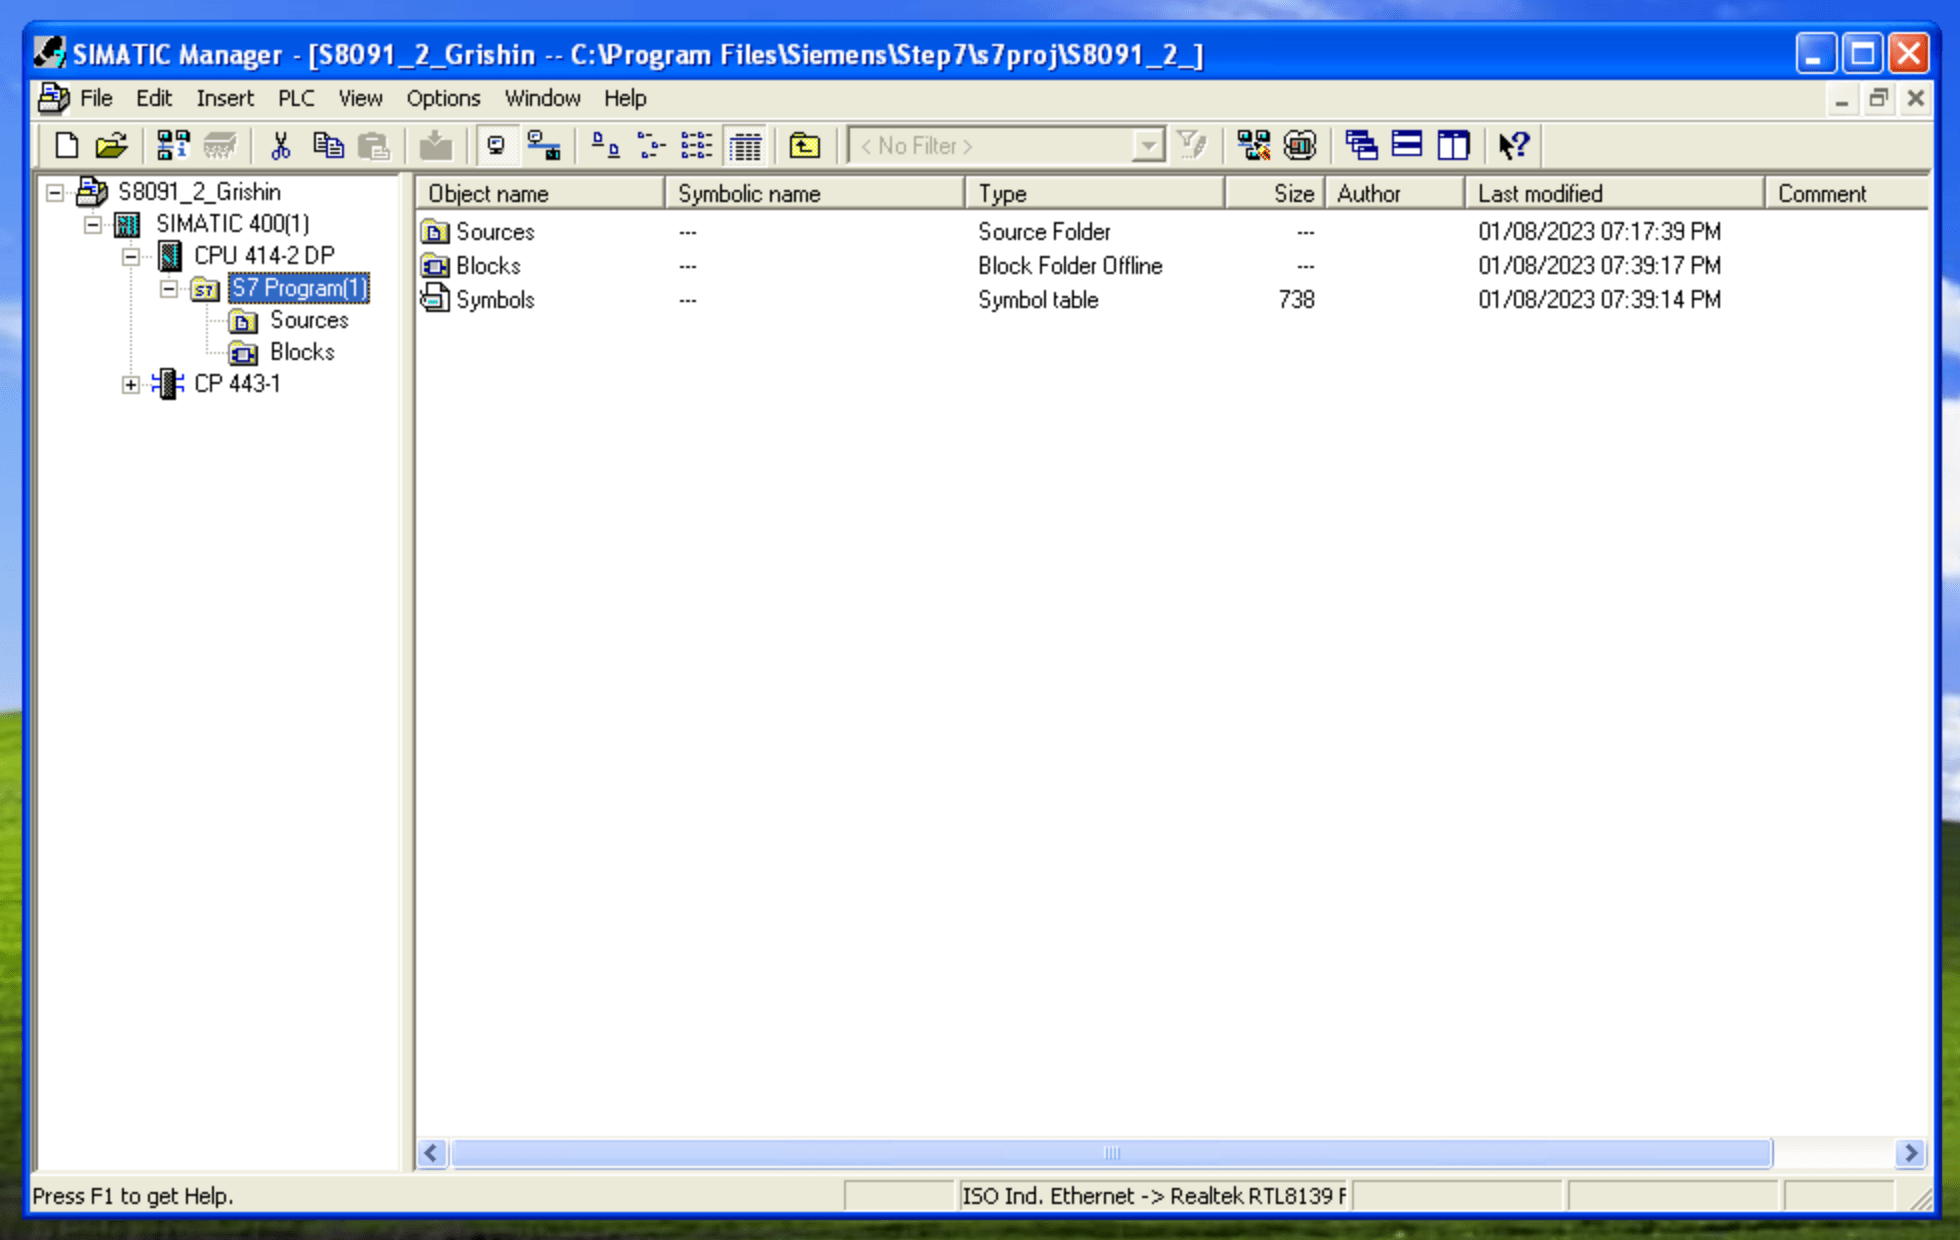Click "Symbol table" type cell
This screenshot has width=1960, height=1240.
1038,300
